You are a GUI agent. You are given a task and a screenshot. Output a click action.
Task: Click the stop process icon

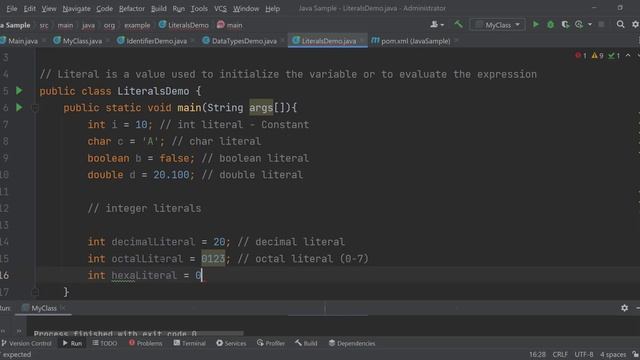(x=601, y=25)
